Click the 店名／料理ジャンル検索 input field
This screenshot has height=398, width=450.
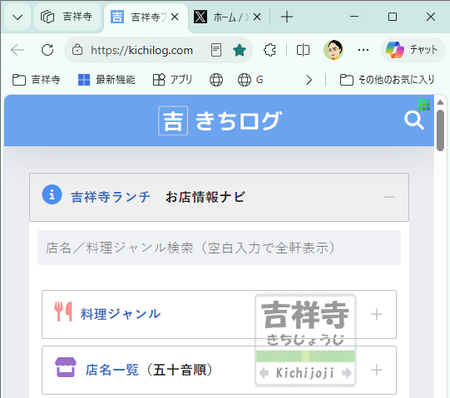tap(219, 248)
